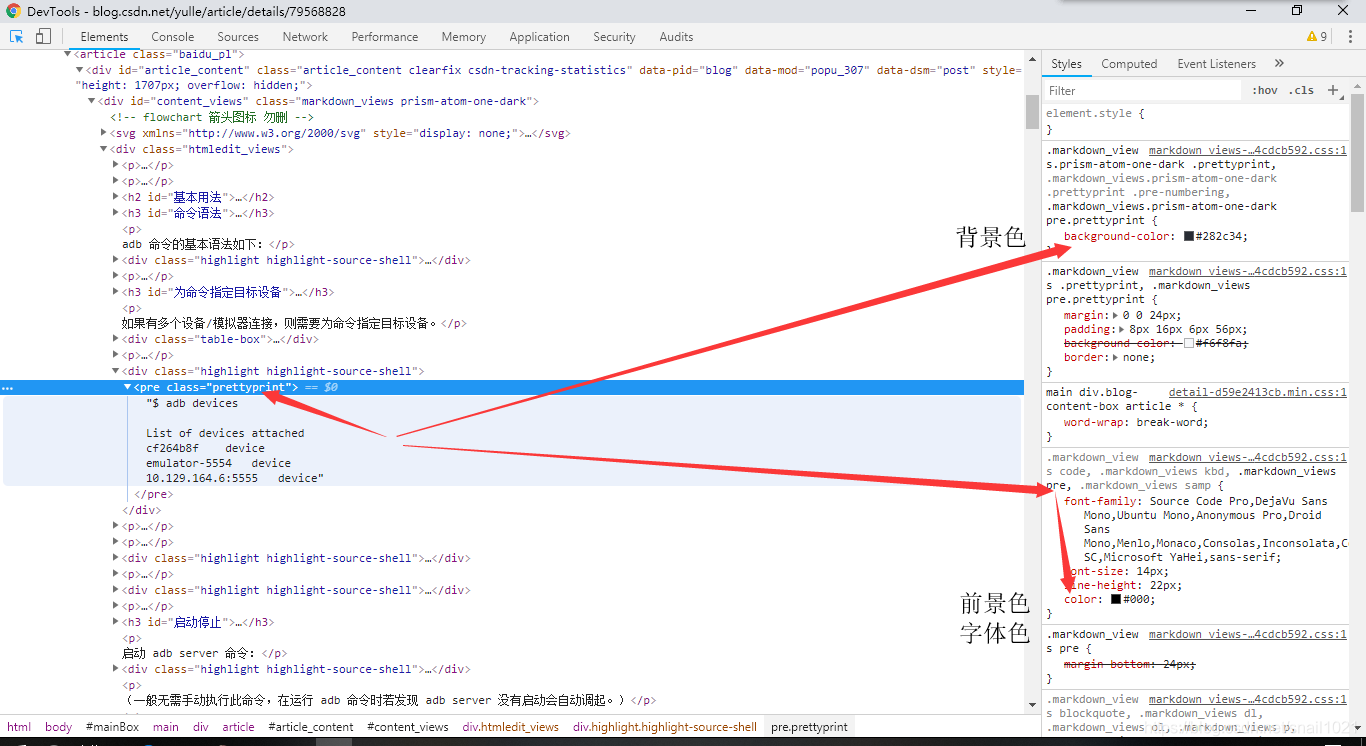Expand the border shorthand property triangle
This screenshot has width=1366, height=746.
[1116, 357]
